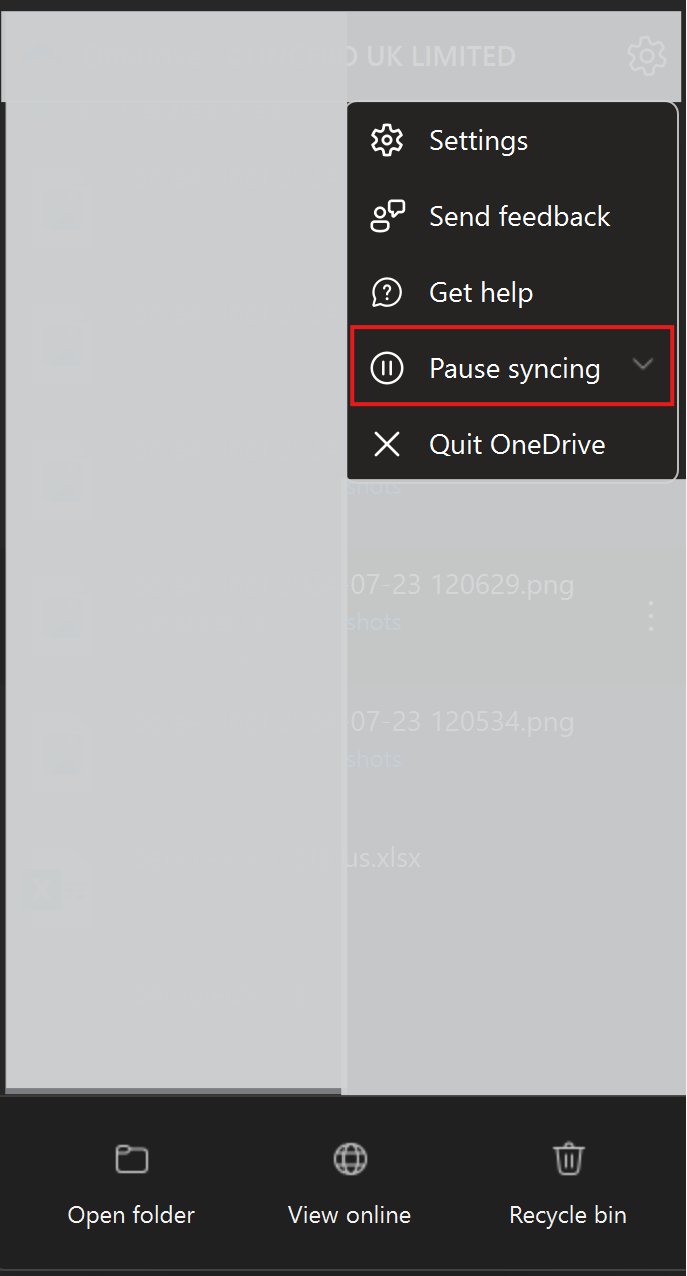Open the file ending 120534.png
Viewport: 687px width, 1276px height.
pyautogui.click(x=460, y=722)
